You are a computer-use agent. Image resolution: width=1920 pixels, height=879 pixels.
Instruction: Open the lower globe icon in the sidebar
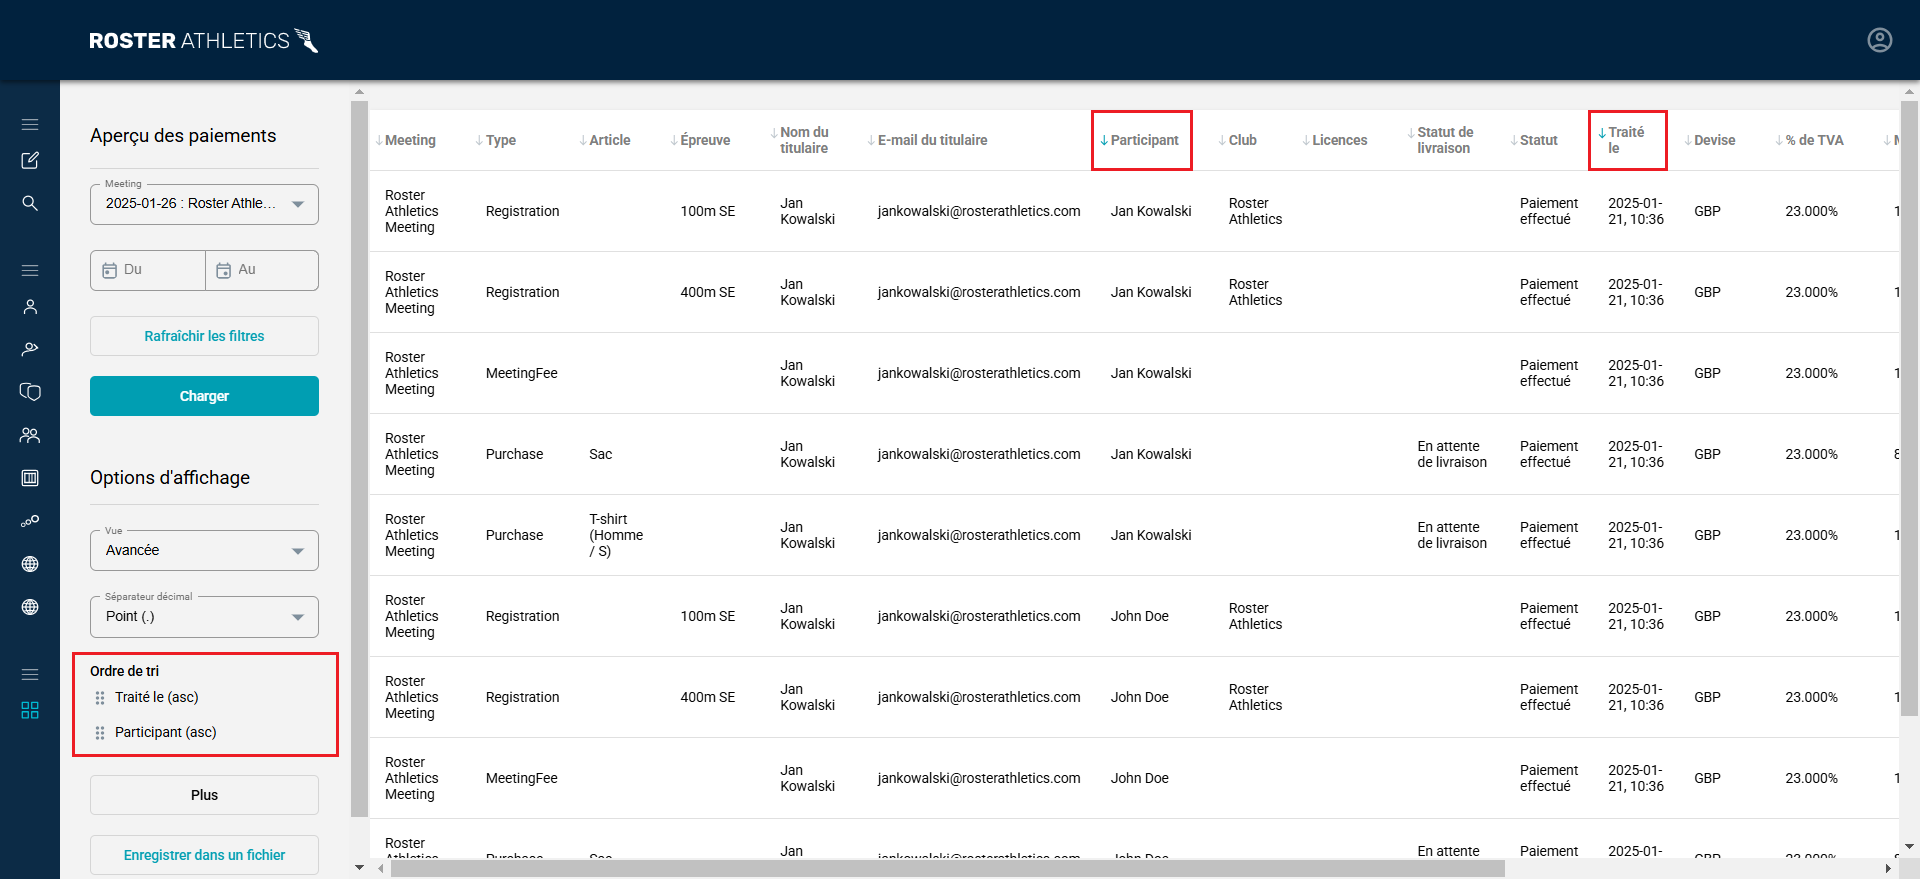(x=30, y=607)
